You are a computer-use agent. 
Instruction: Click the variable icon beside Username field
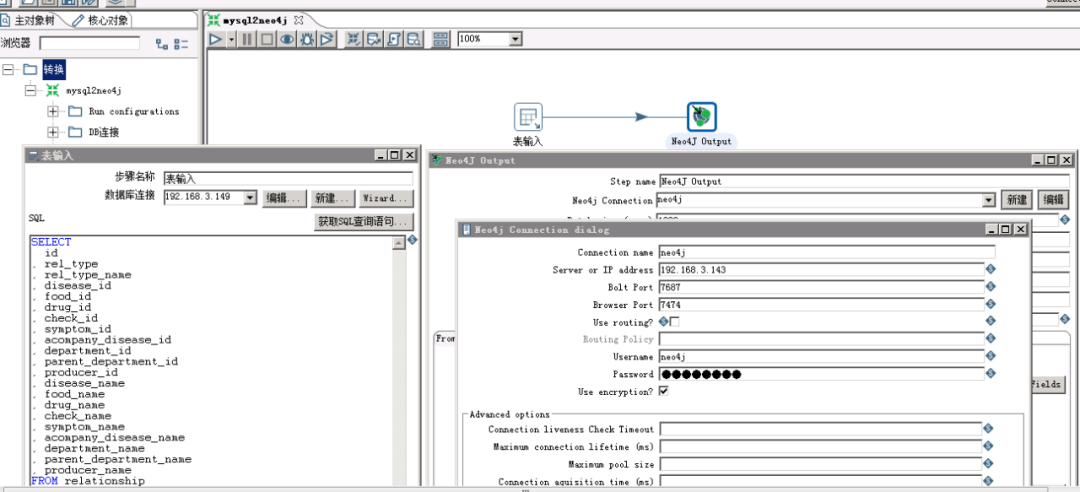click(990, 356)
